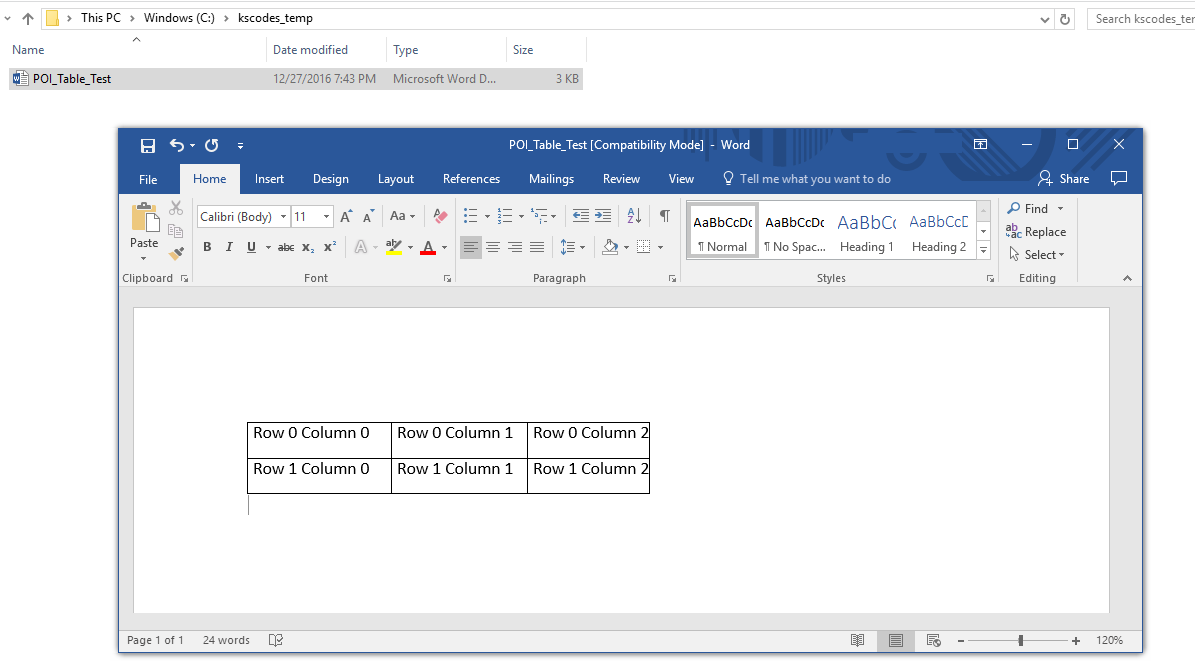Viewport: 1195px width, 665px height.
Task: Select POI_Table_Test file in Explorer
Action: tap(72, 79)
